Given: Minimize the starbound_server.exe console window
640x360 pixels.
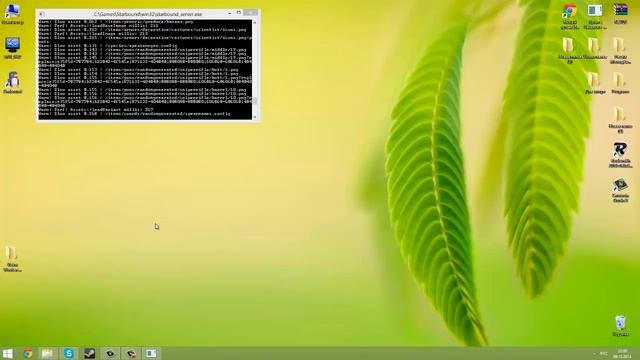Looking at the screenshot, I should (x=230, y=13).
